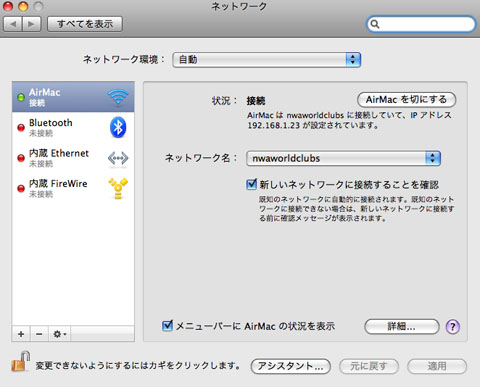Remove the selected service with the minus button
Viewport: 480px width, 387px height.
tap(39, 334)
